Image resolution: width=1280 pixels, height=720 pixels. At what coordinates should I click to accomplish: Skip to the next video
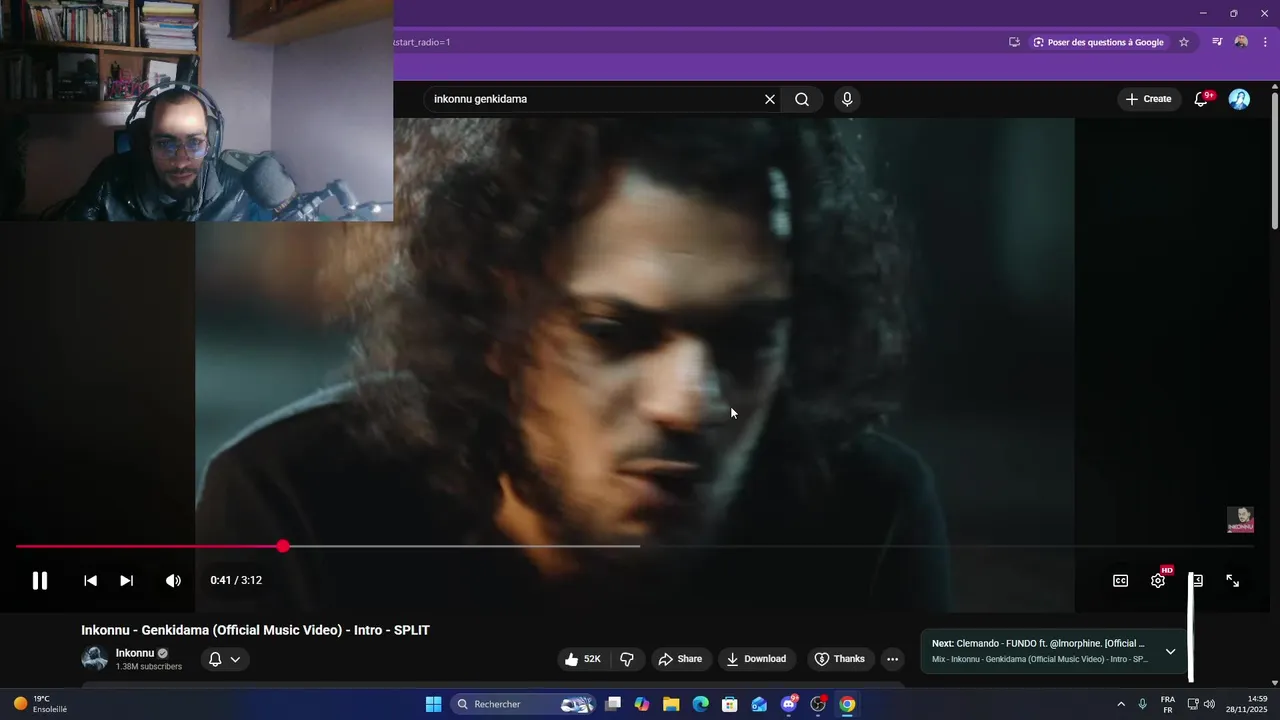click(x=127, y=581)
